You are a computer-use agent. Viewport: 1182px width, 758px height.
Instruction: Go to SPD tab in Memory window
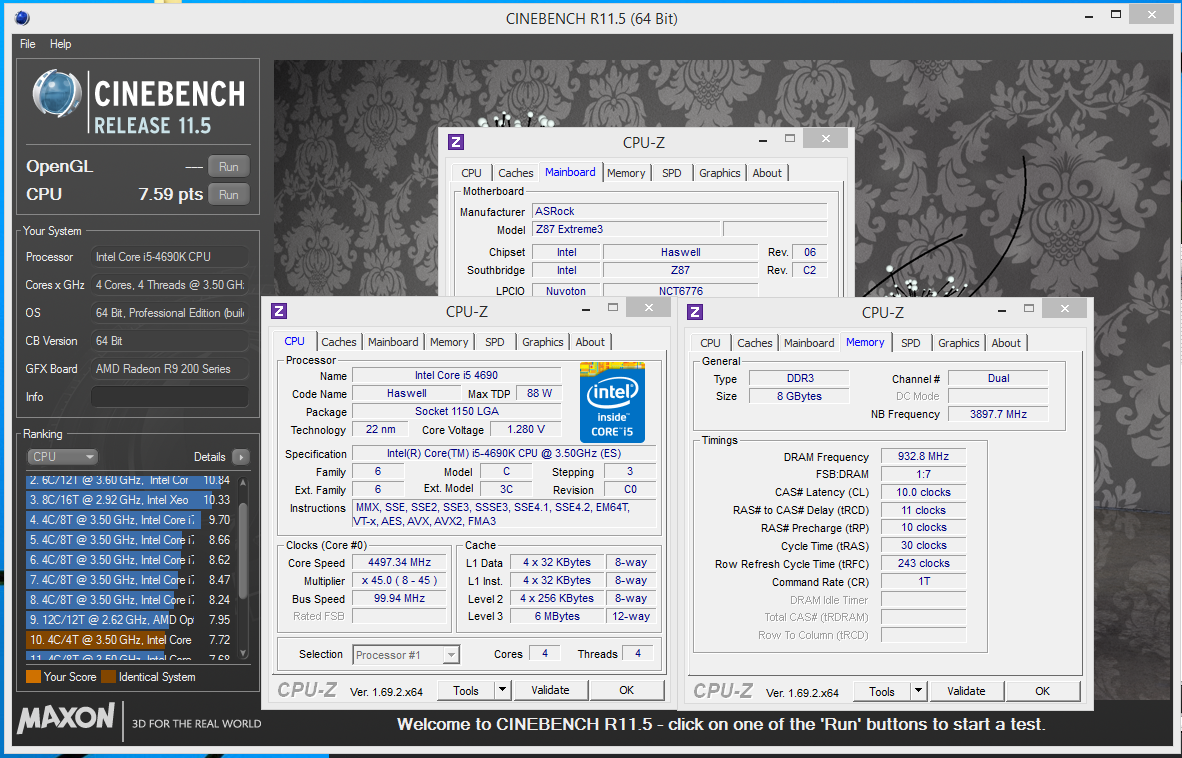(911, 343)
